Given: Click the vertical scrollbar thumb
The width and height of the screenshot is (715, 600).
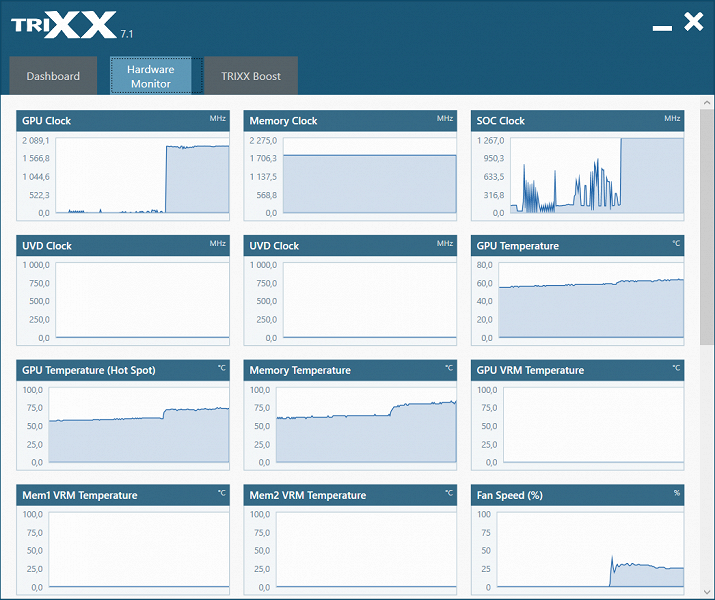Looking at the screenshot, I should [707, 227].
